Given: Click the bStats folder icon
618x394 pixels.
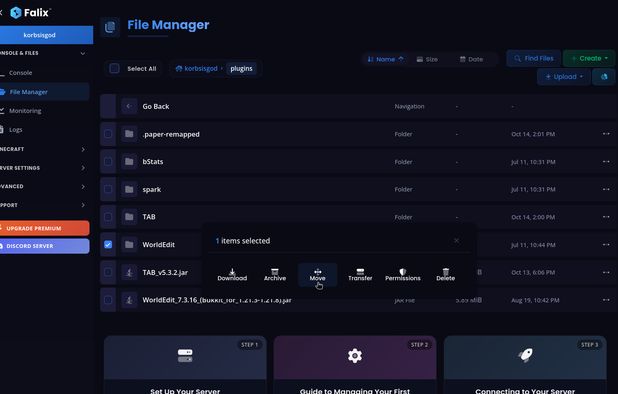Looking at the screenshot, I should tap(129, 162).
